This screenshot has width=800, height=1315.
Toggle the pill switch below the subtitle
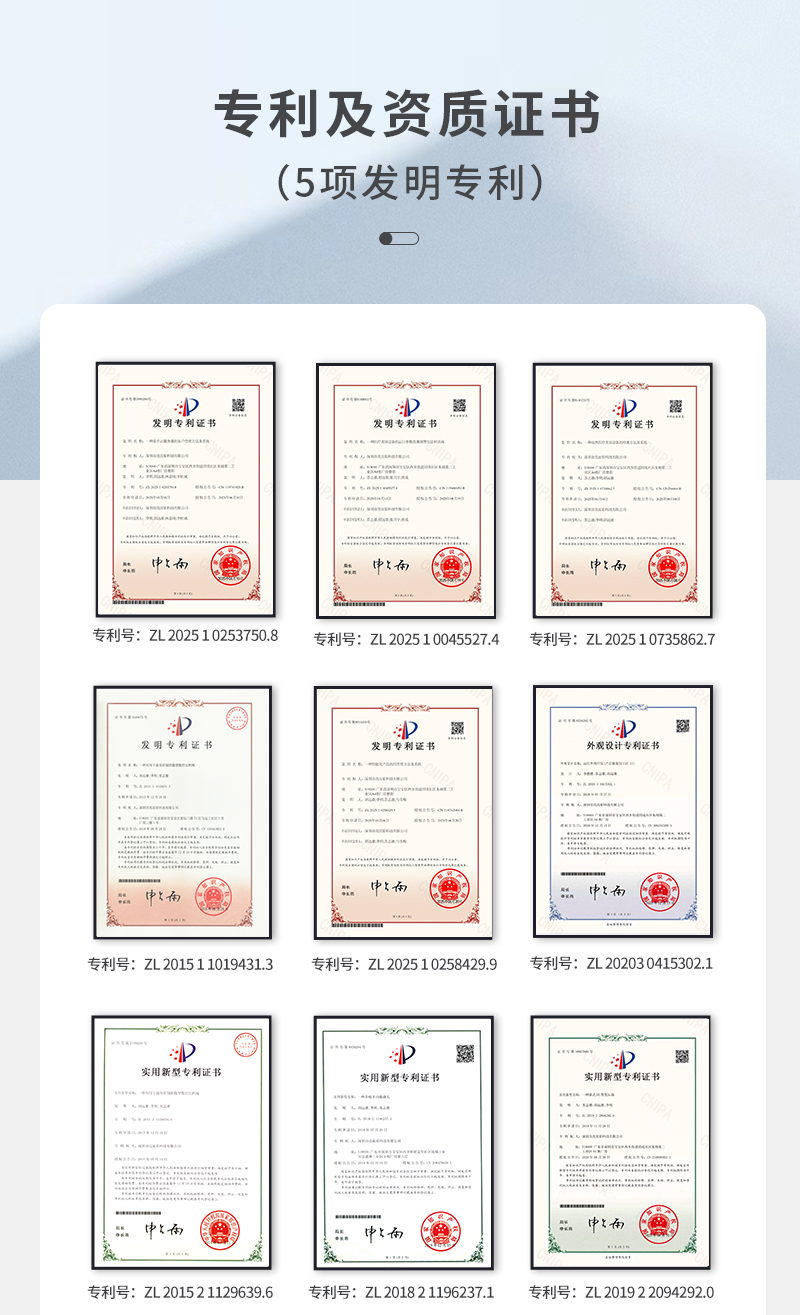399,238
